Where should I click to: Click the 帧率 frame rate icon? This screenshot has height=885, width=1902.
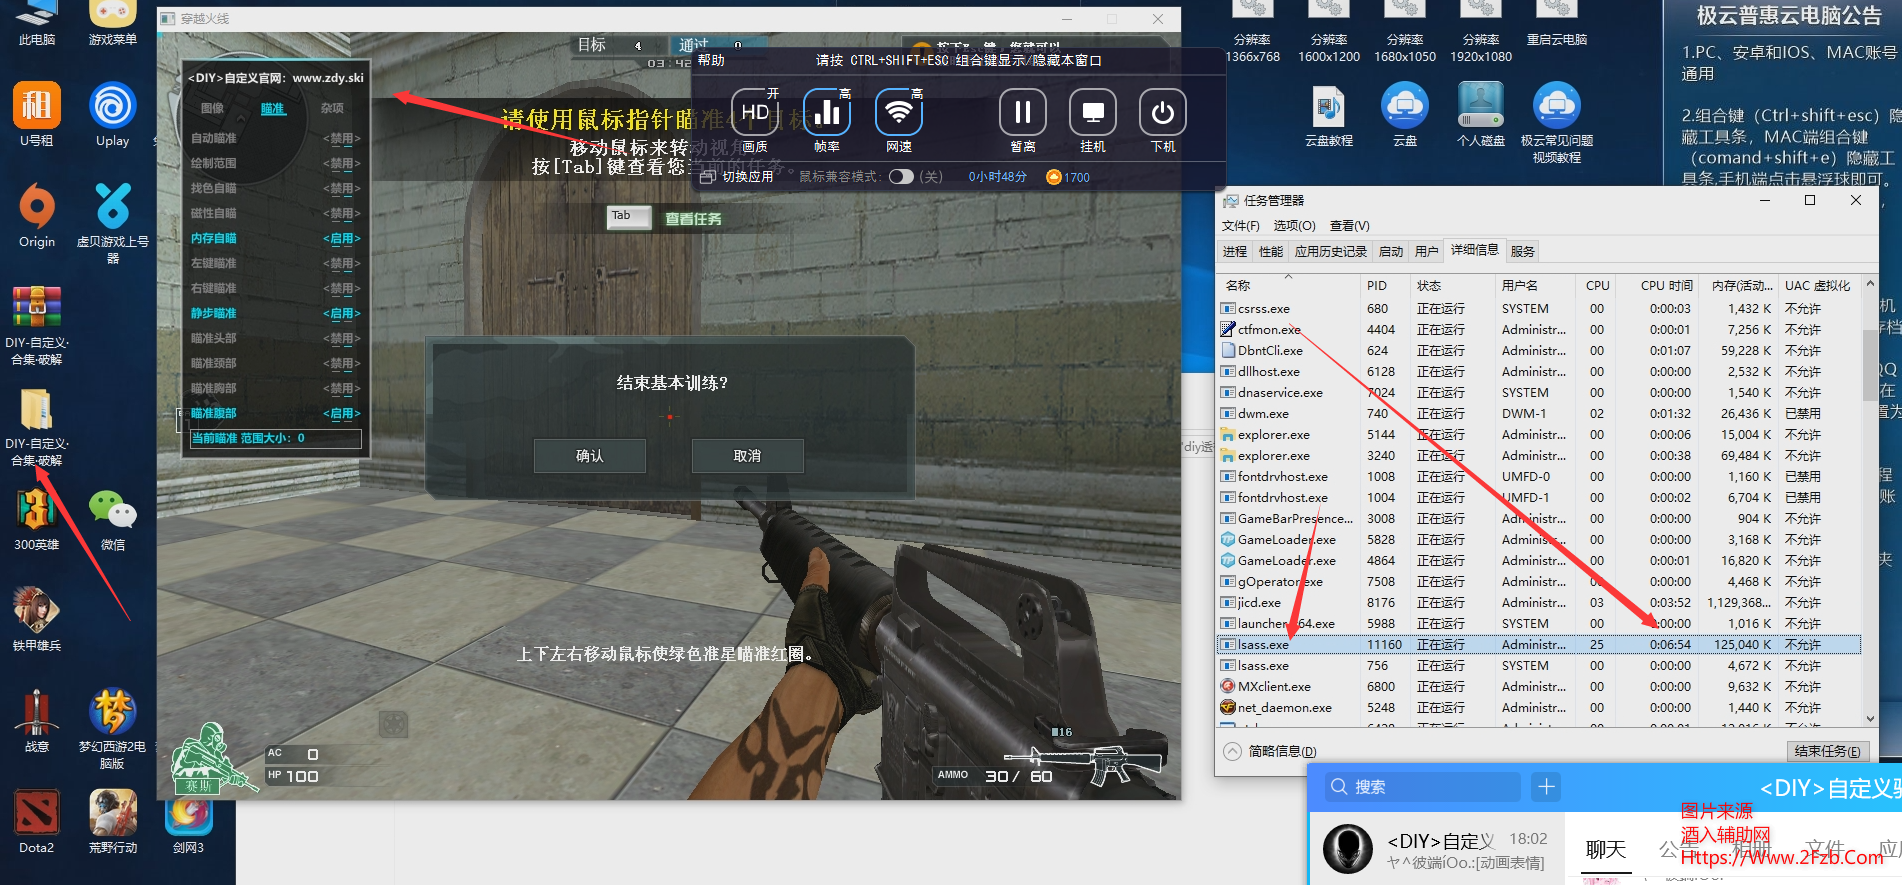[827, 113]
